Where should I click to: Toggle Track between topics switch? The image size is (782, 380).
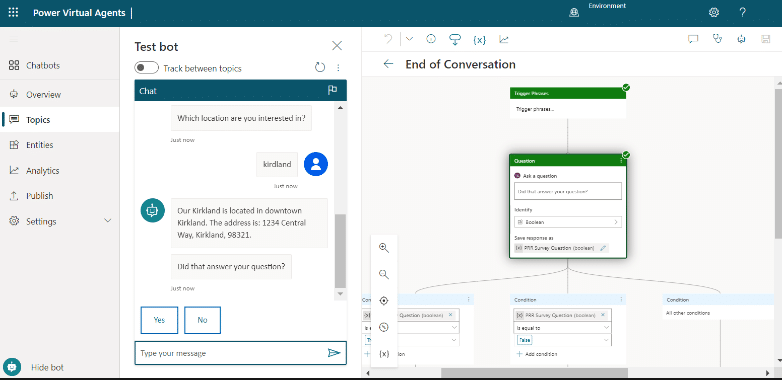click(146, 68)
